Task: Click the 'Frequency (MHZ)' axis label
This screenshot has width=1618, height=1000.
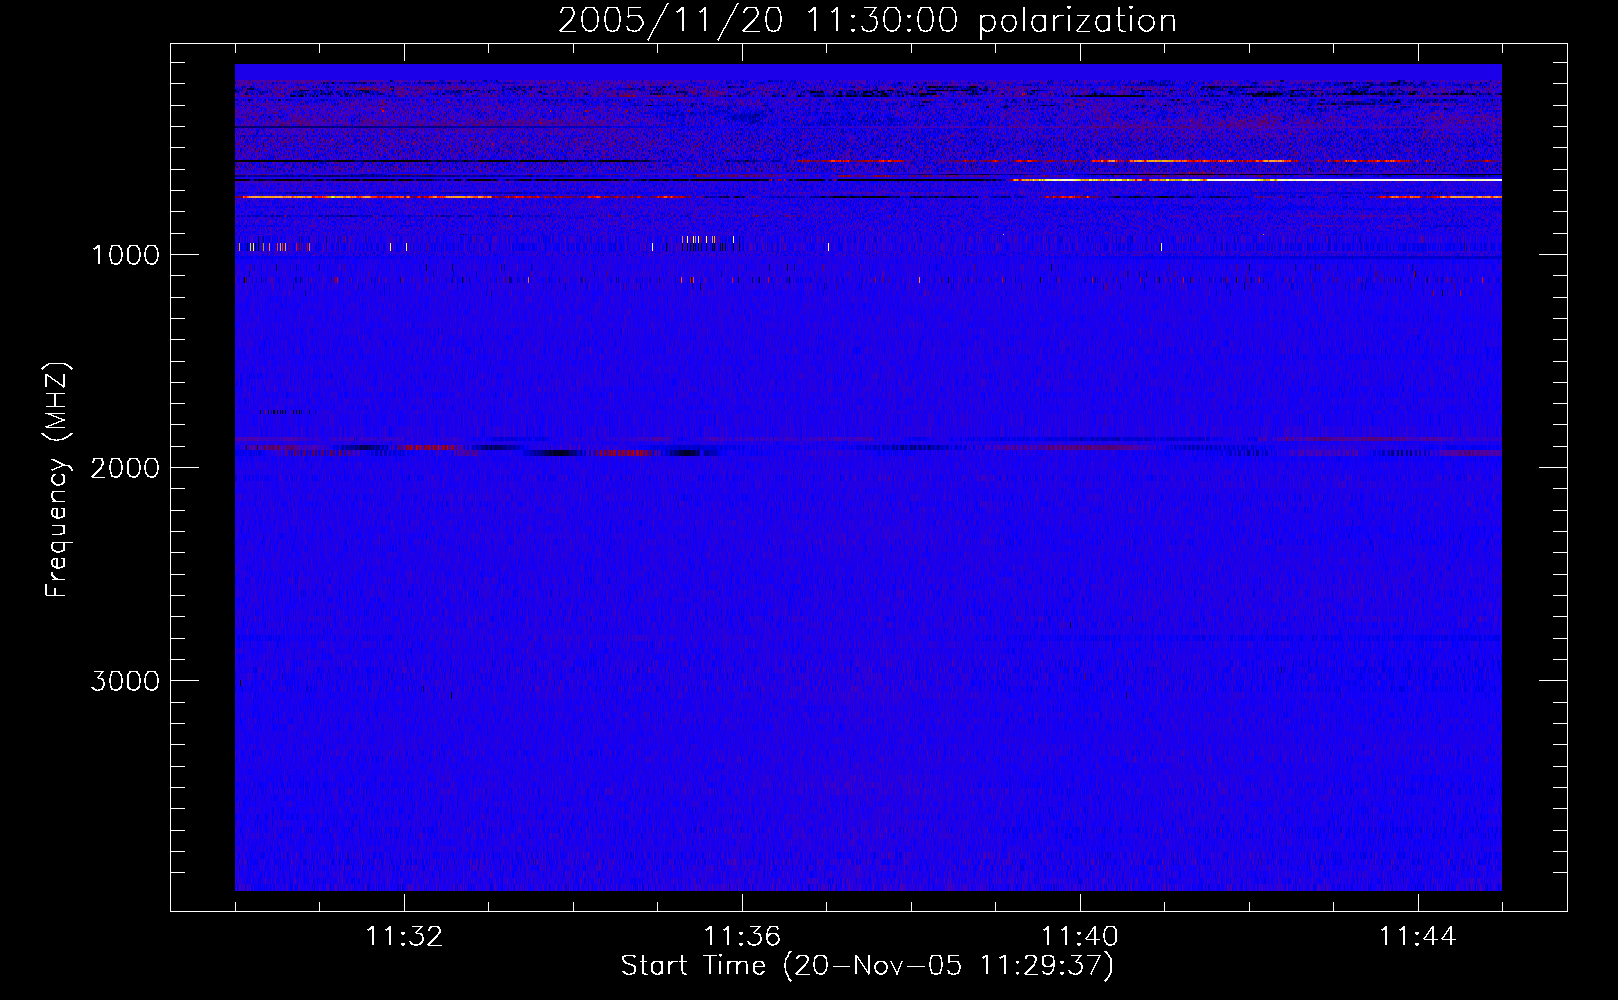Action: tap(58, 480)
